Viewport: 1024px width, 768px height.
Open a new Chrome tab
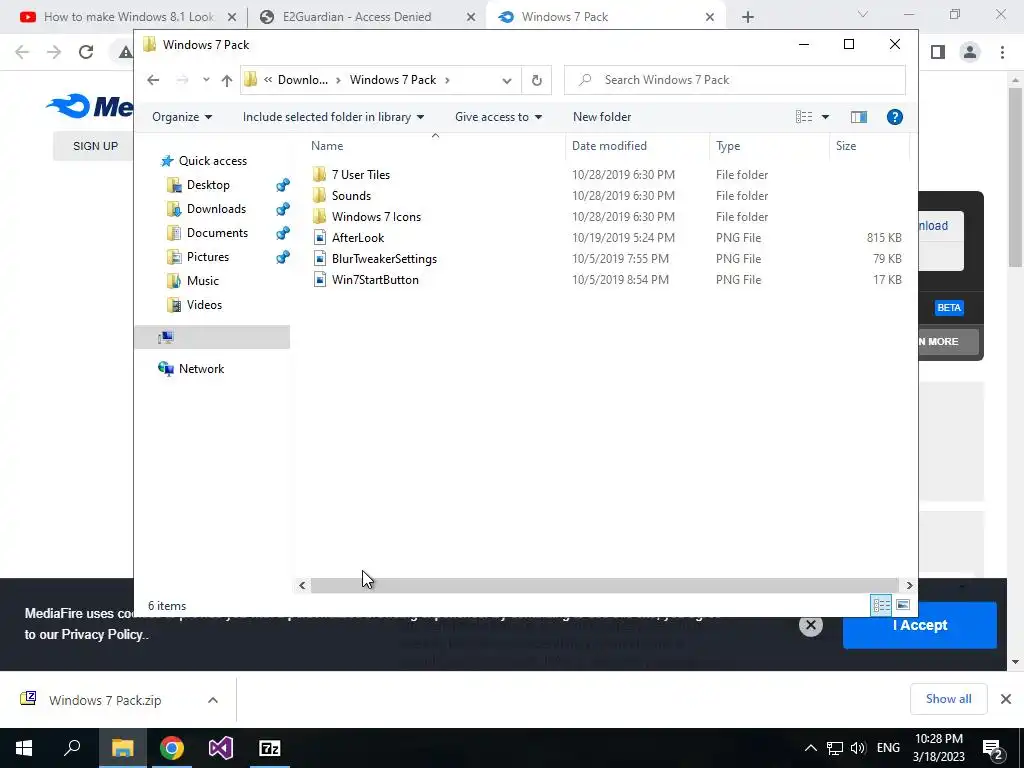point(748,17)
